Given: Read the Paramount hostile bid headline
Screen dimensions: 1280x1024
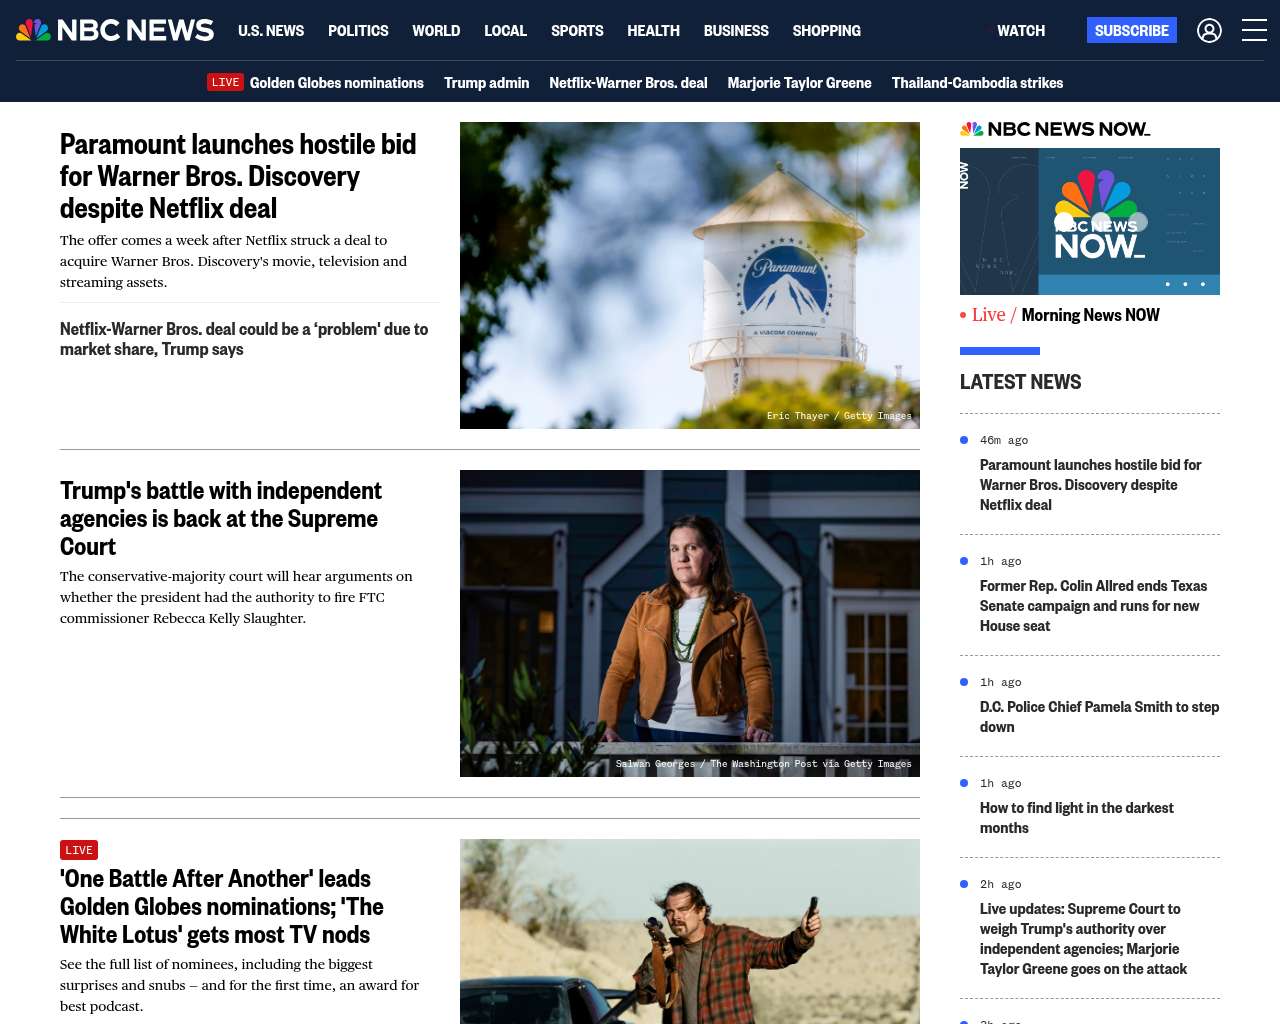Looking at the screenshot, I should [x=238, y=176].
